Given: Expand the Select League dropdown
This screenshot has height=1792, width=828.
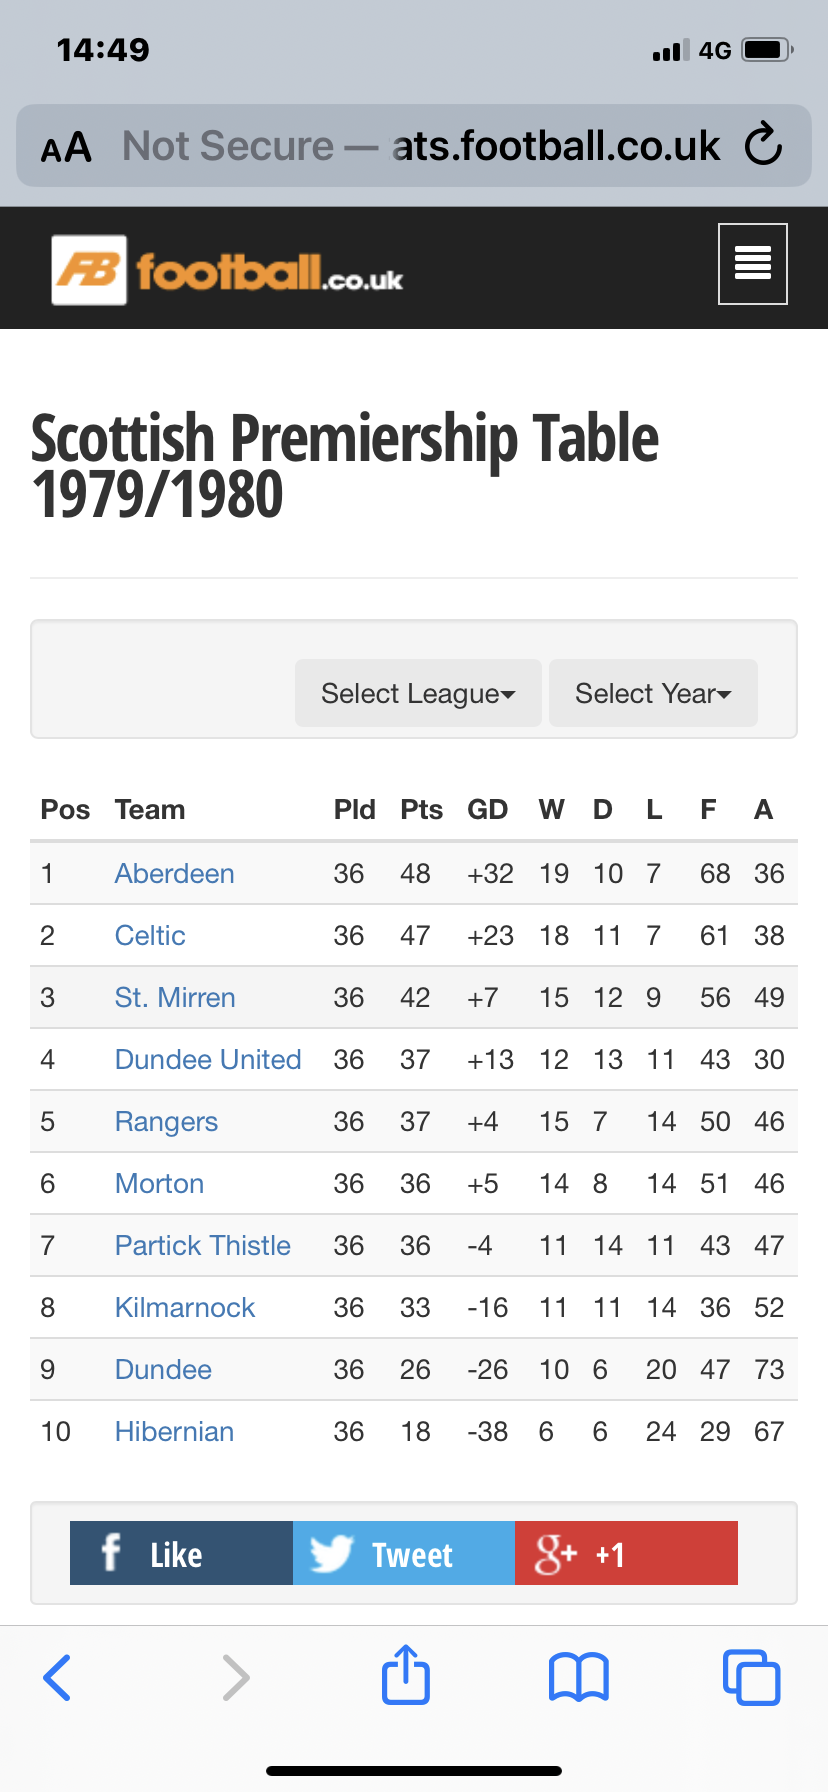Looking at the screenshot, I should [418, 693].
